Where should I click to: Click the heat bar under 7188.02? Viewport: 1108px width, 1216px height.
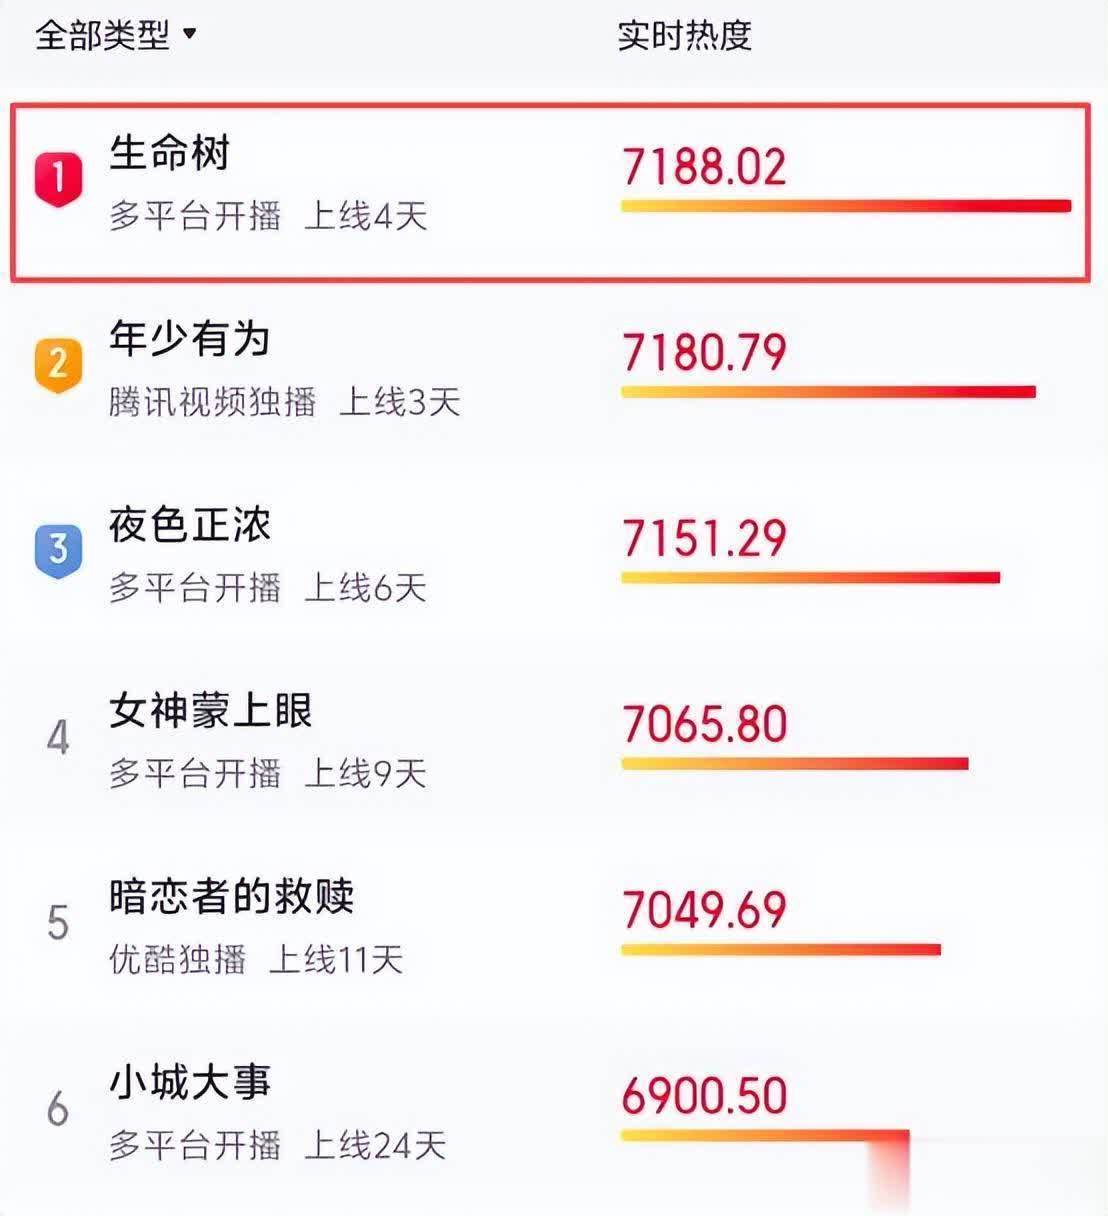pos(845,207)
